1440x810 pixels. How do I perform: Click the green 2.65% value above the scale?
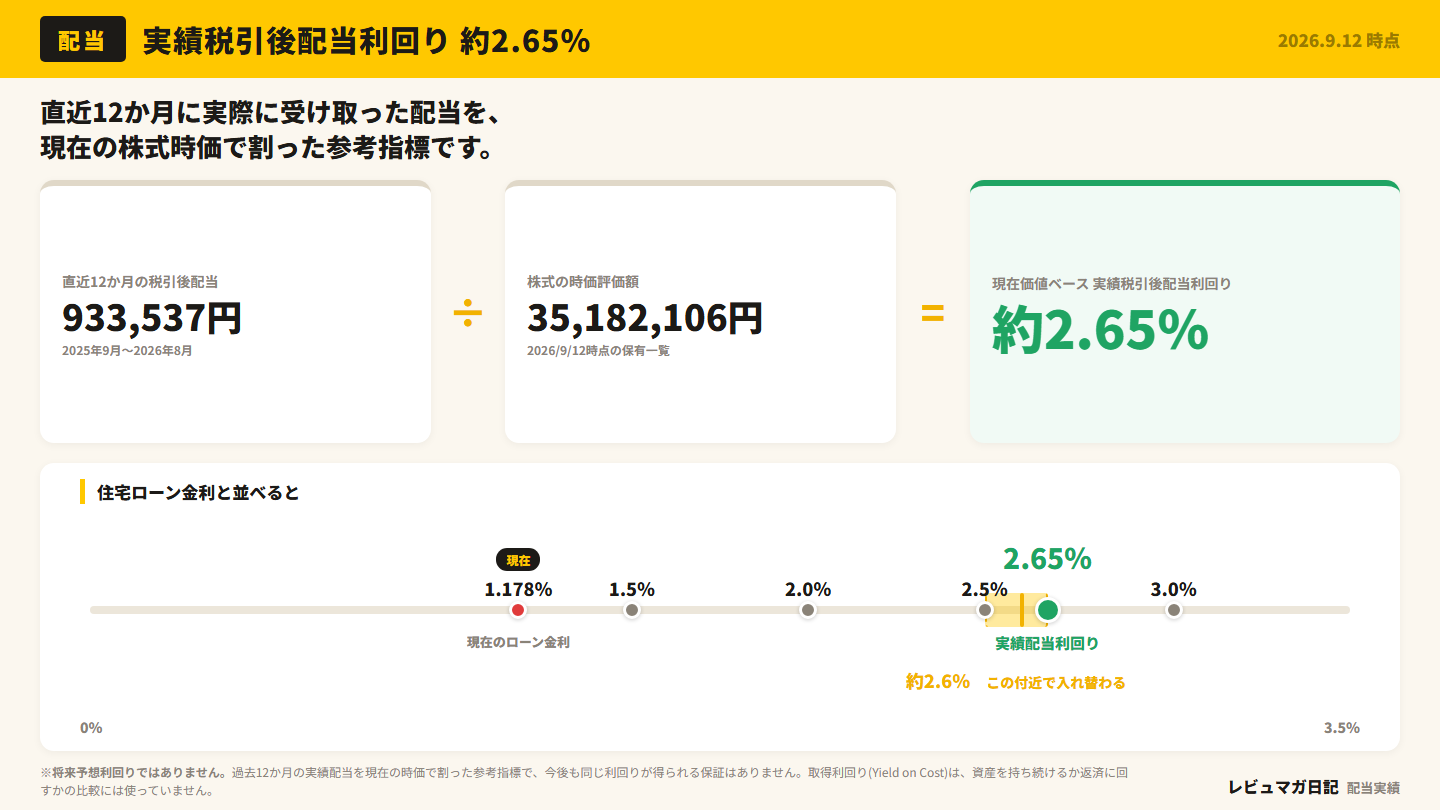pyautogui.click(x=1047, y=559)
